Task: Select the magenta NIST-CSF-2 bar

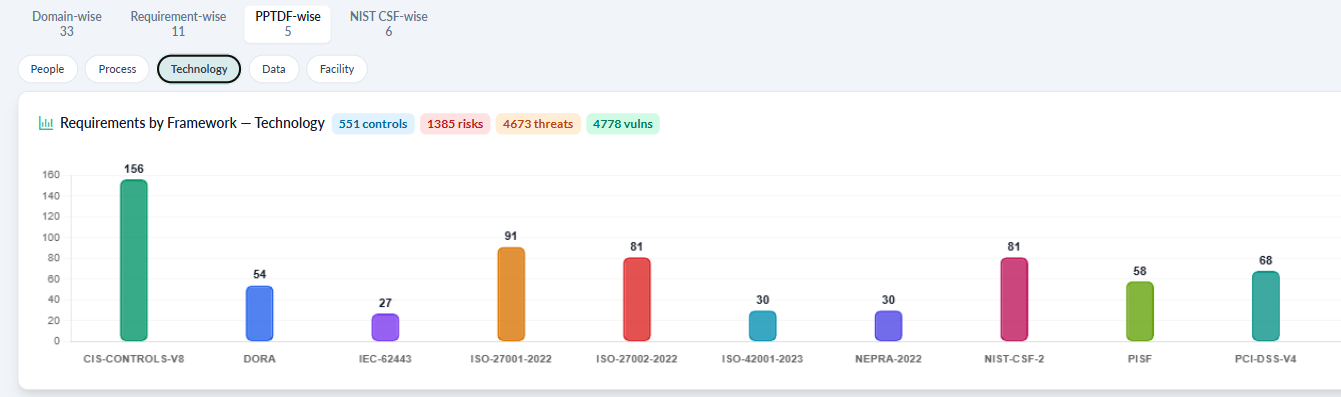Action: click(1014, 299)
